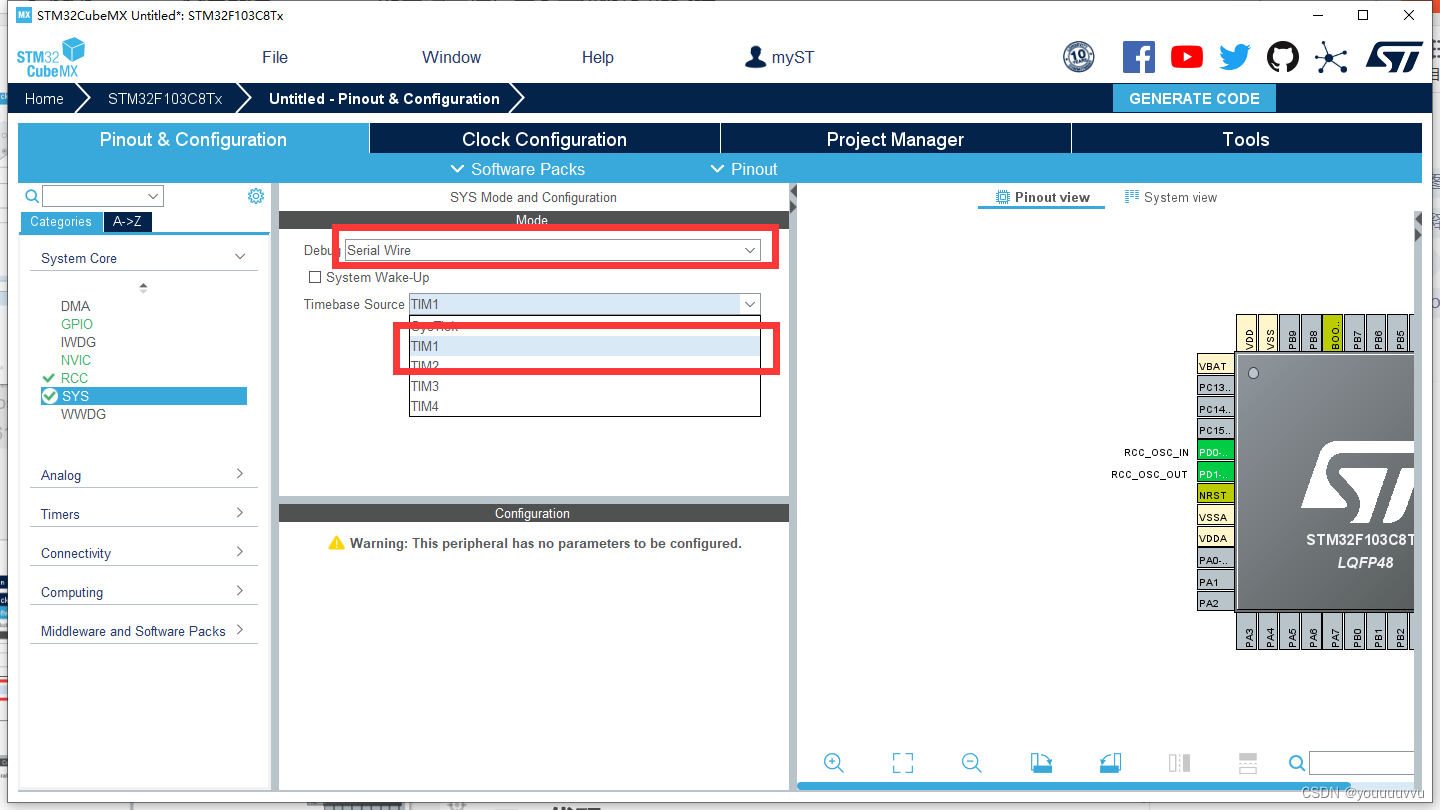Click the pin search input field
Viewport: 1440px width, 810px height.
click(1361, 763)
